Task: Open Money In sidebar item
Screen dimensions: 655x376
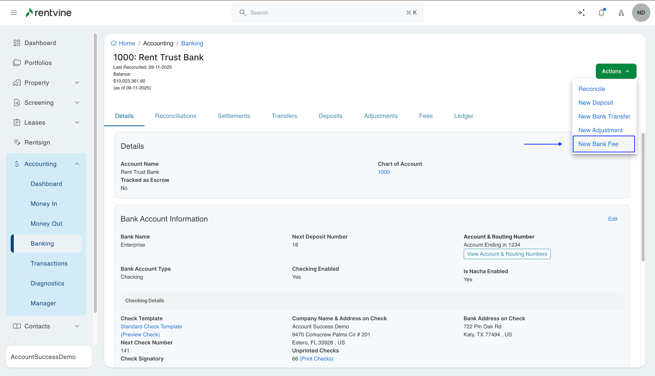Action: tap(44, 204)
